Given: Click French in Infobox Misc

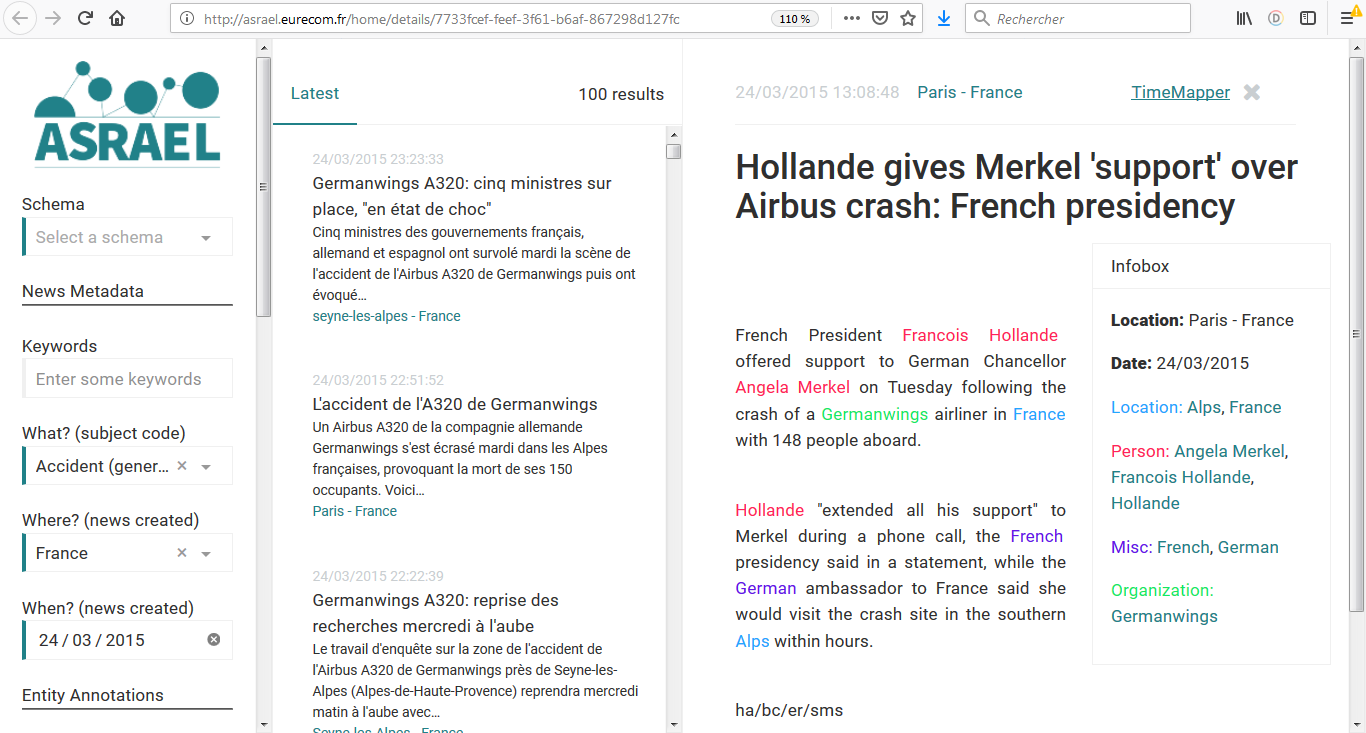Looking at the screenshot, I should coord(1184,547).
